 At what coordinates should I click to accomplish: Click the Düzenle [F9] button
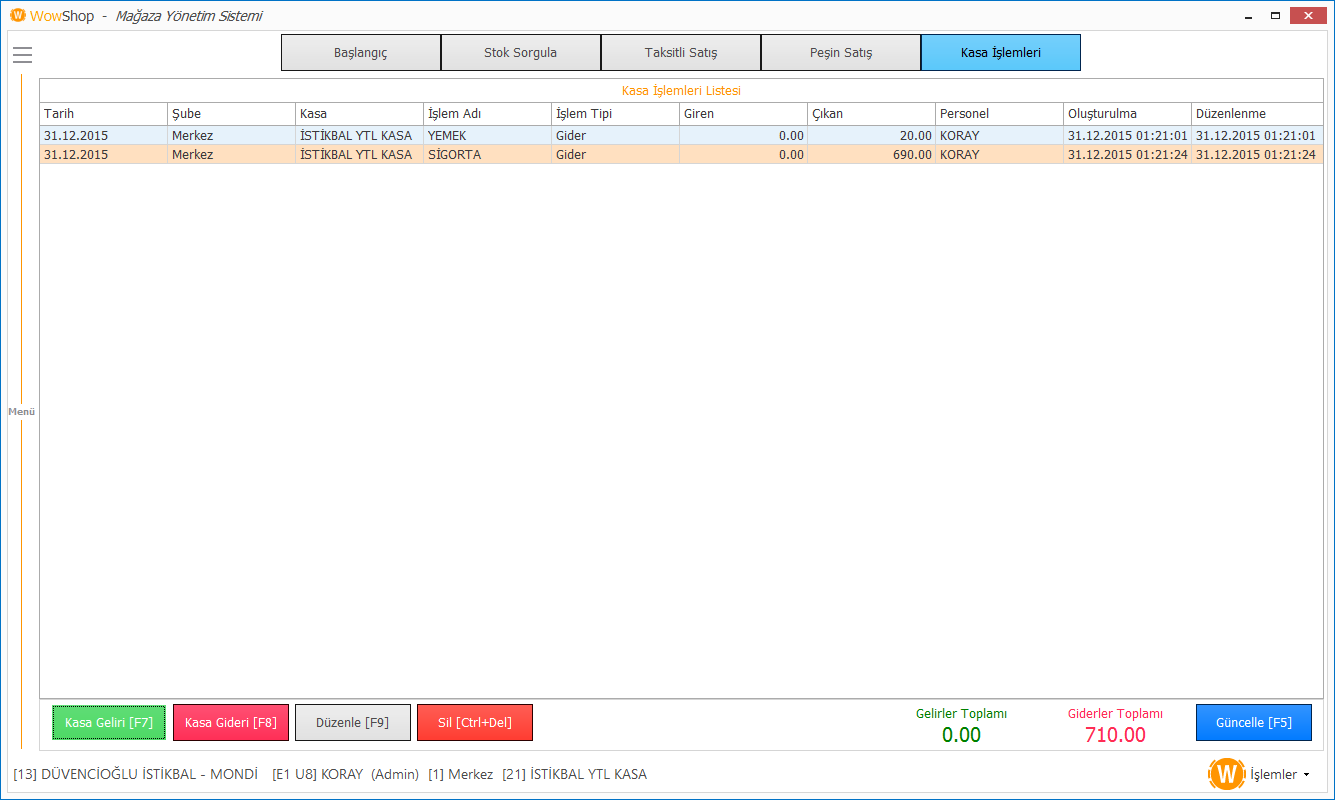pyautogui.click(x=352, y=722)
